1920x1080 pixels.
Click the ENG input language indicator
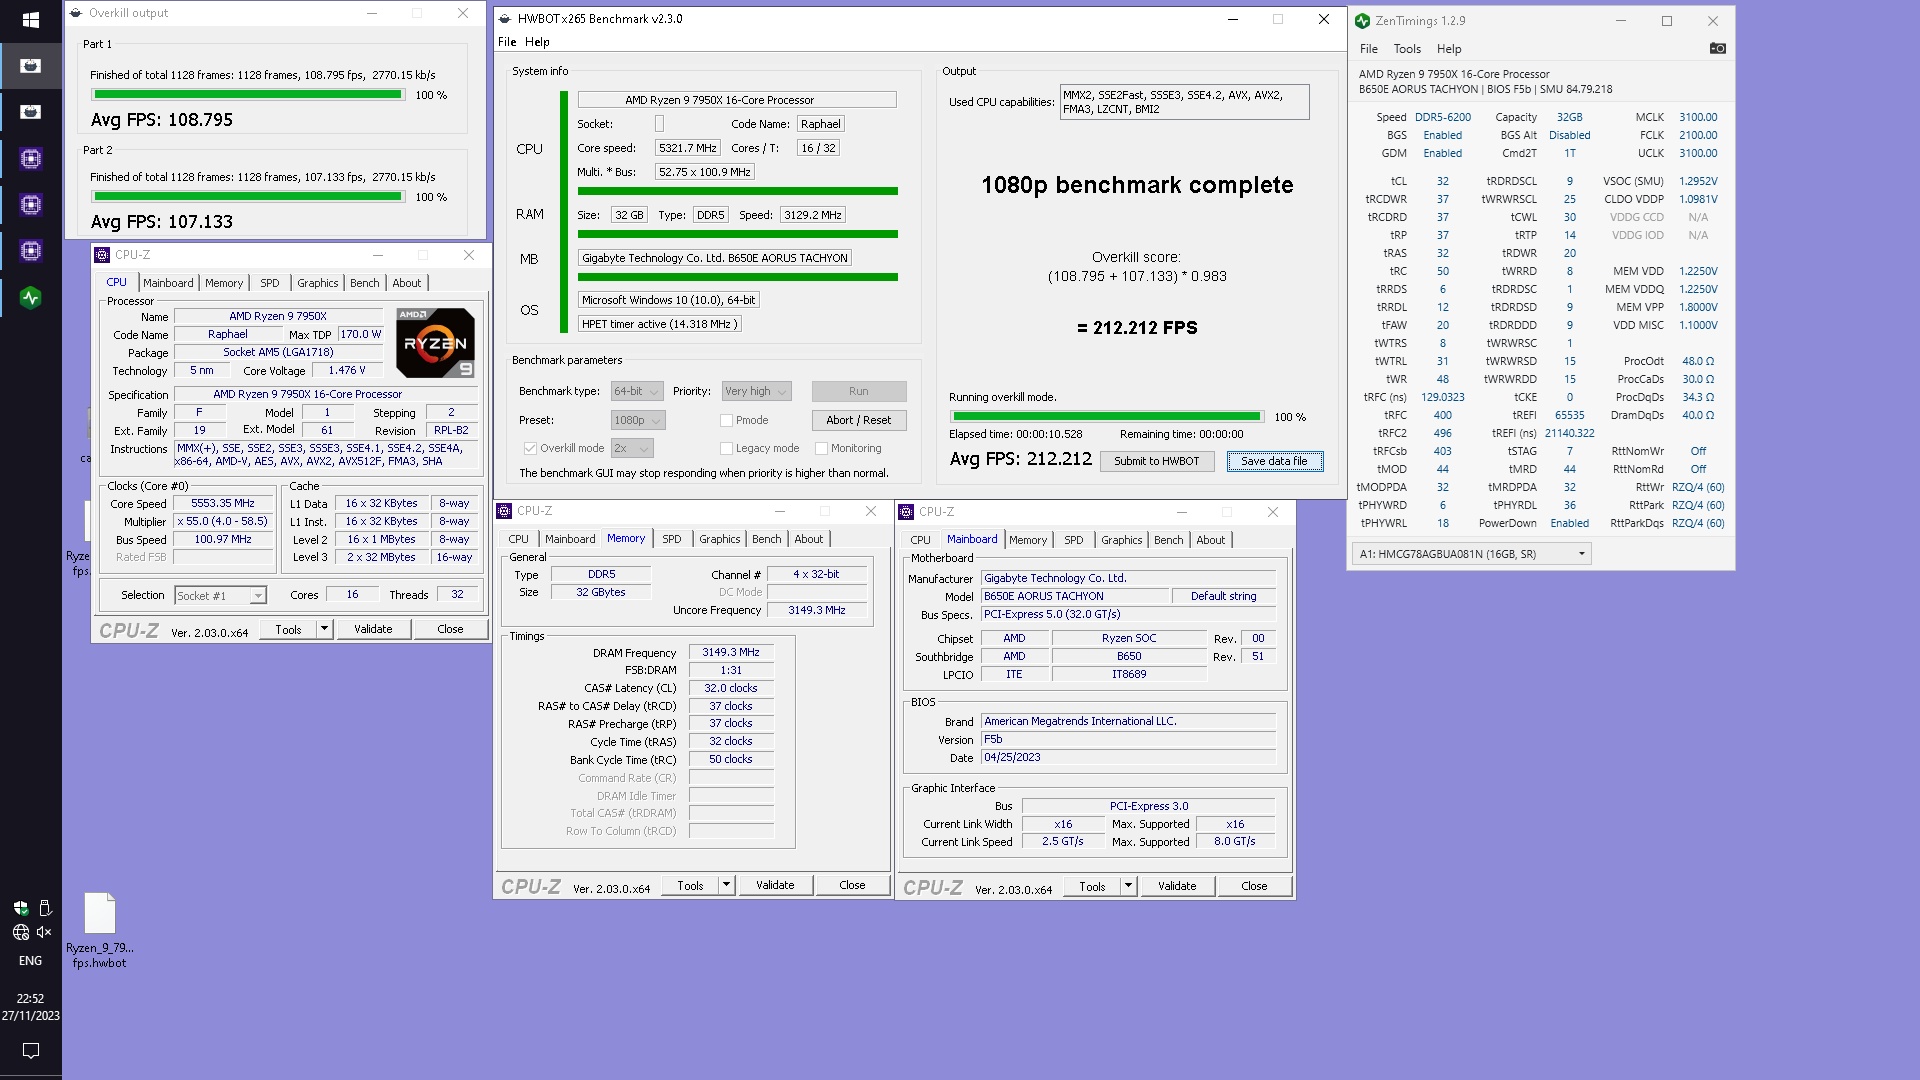tap(30, 961)
